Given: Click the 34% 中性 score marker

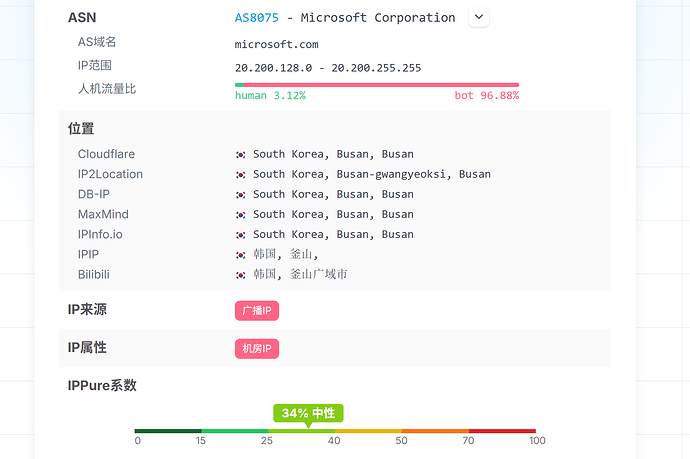Looking at the screenshot, I should 308,413.
